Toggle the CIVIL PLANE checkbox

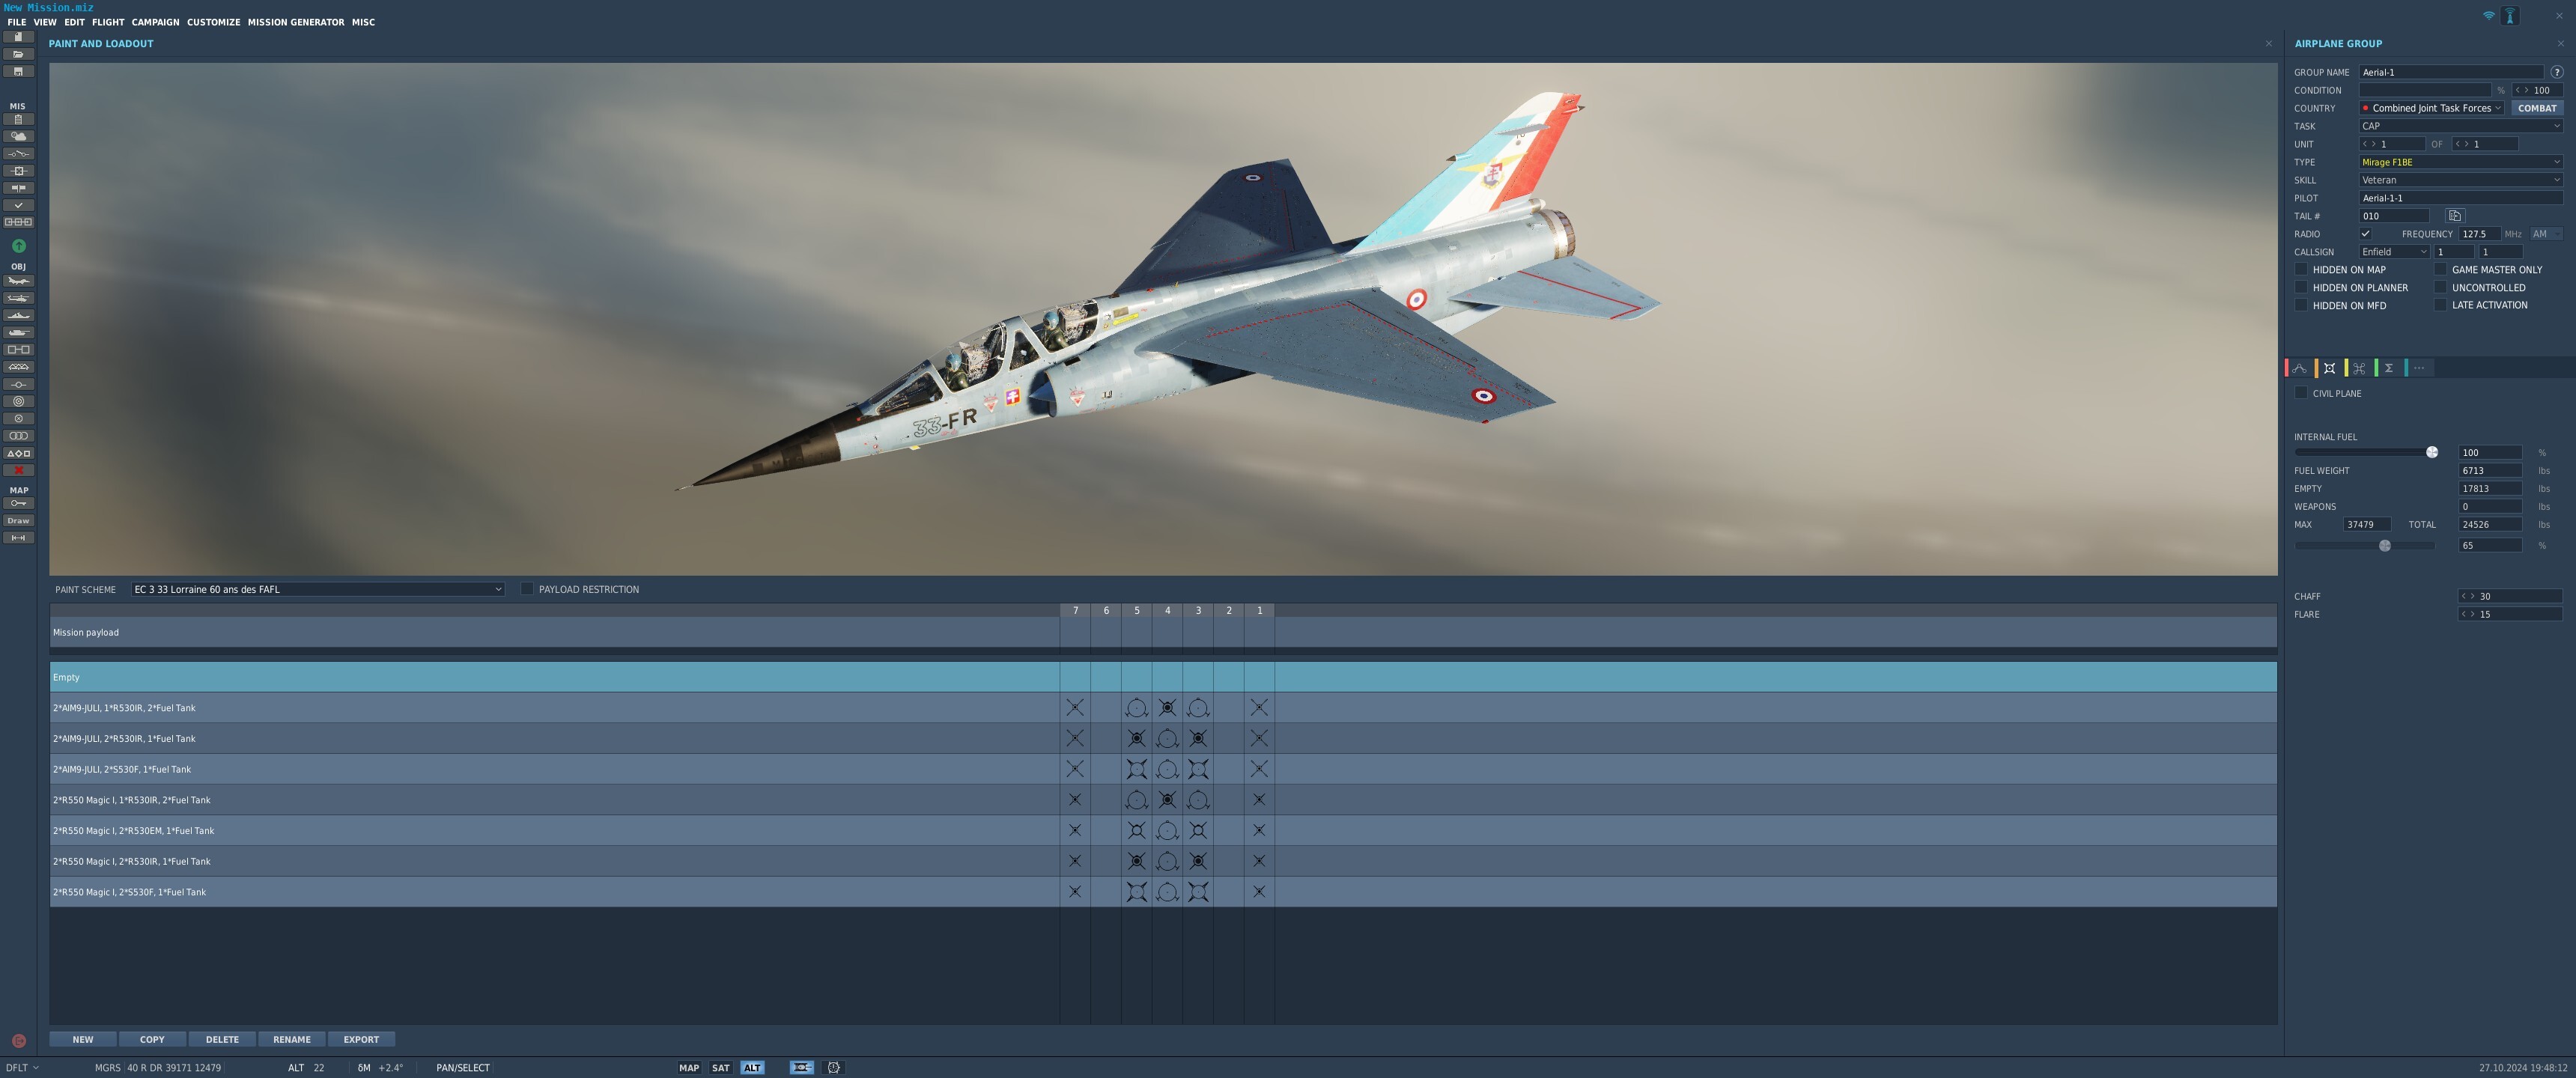pyautogui.click(x=2301, y=393)
